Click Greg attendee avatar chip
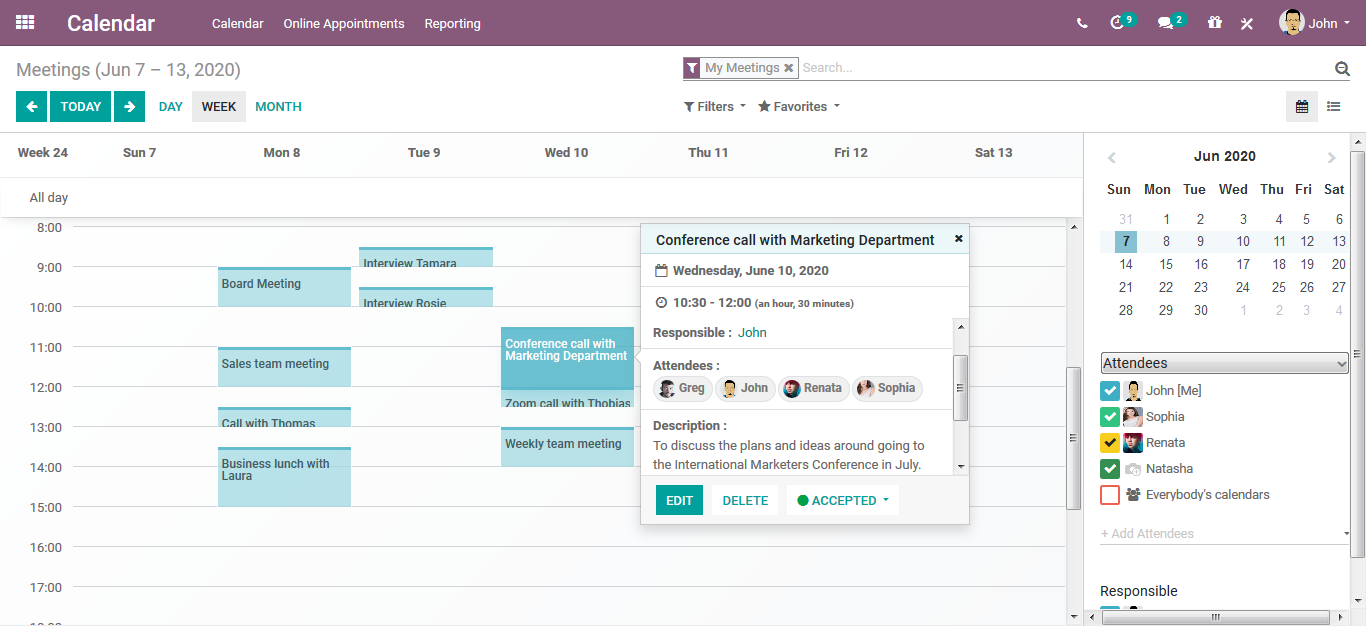Screen dimensions: 1366x626 [683, 389]
